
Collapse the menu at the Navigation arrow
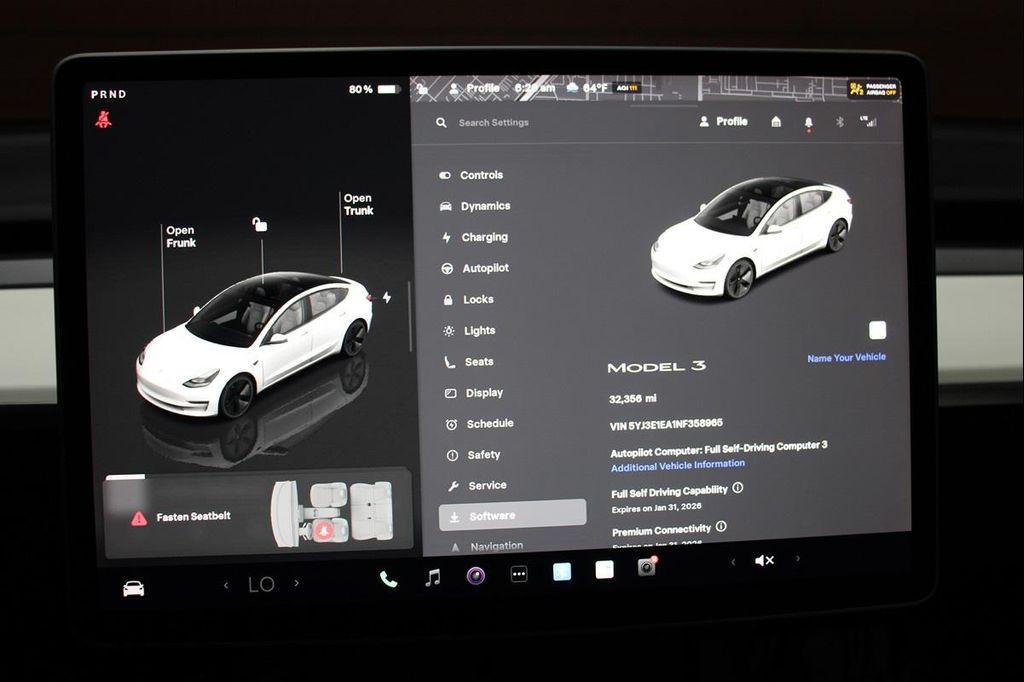pyautogui.click(x=454, y=546)
